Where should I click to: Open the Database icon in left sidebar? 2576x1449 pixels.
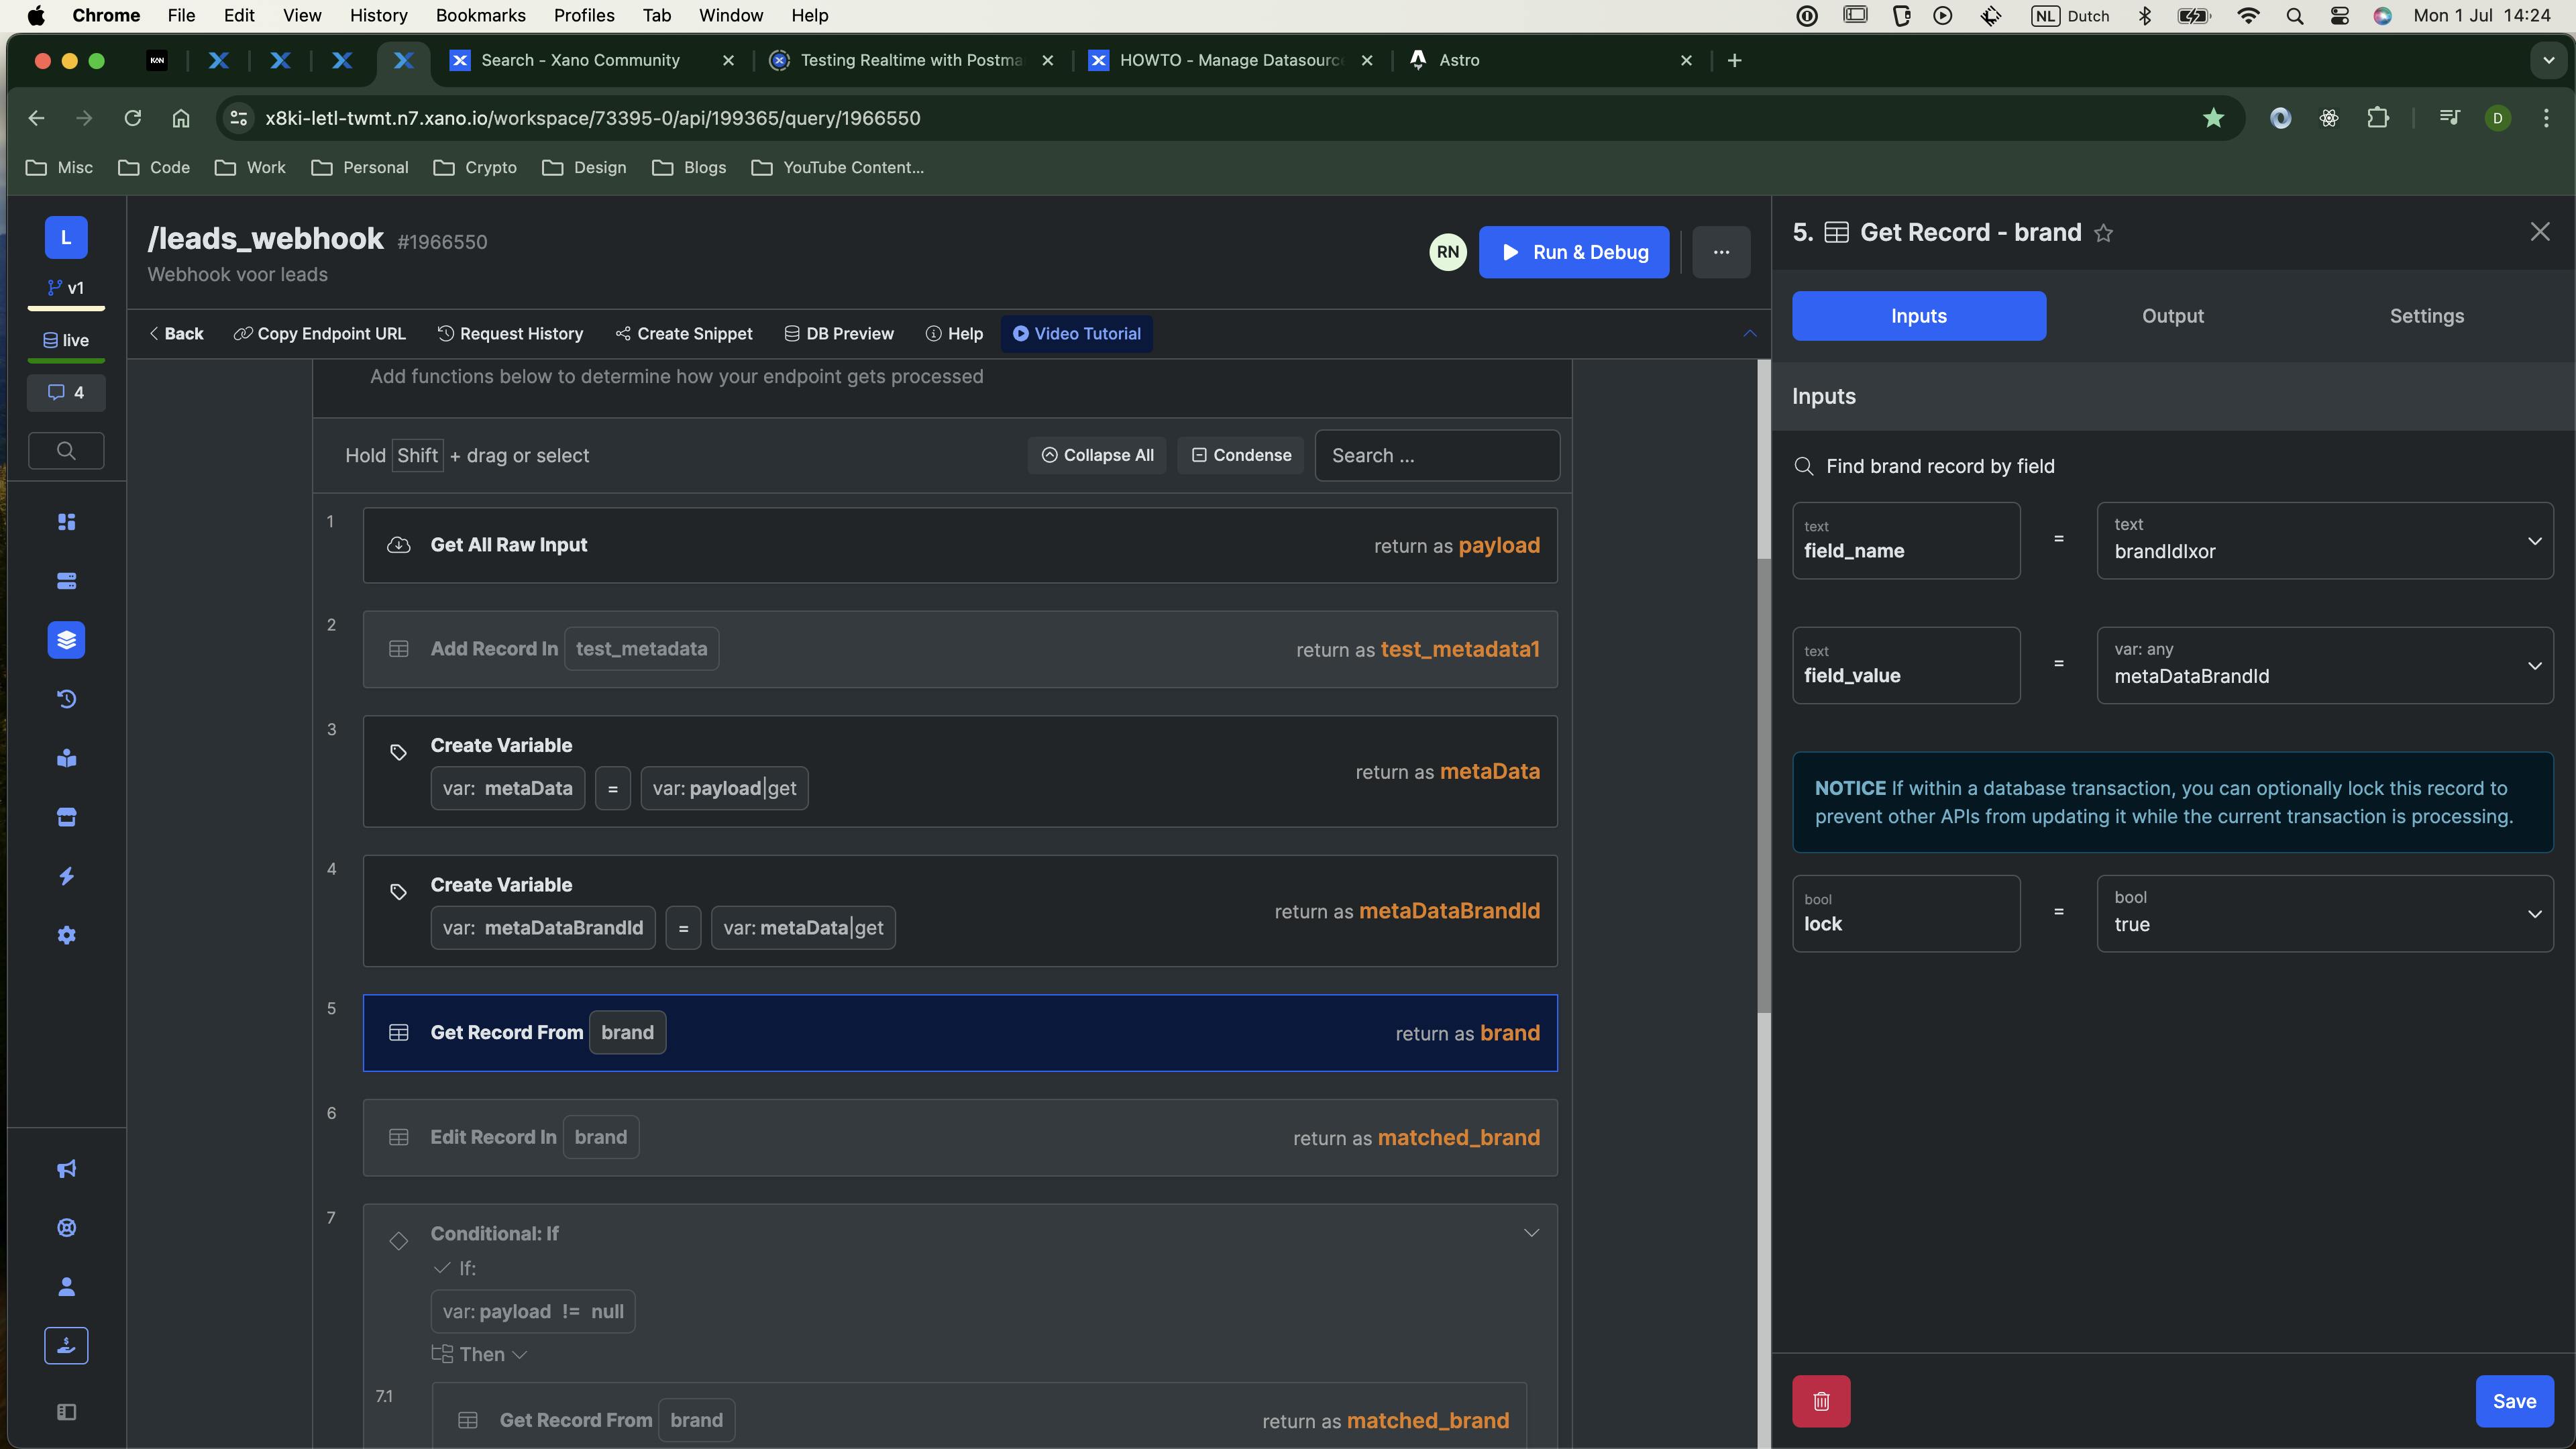[x=66, y=581]
